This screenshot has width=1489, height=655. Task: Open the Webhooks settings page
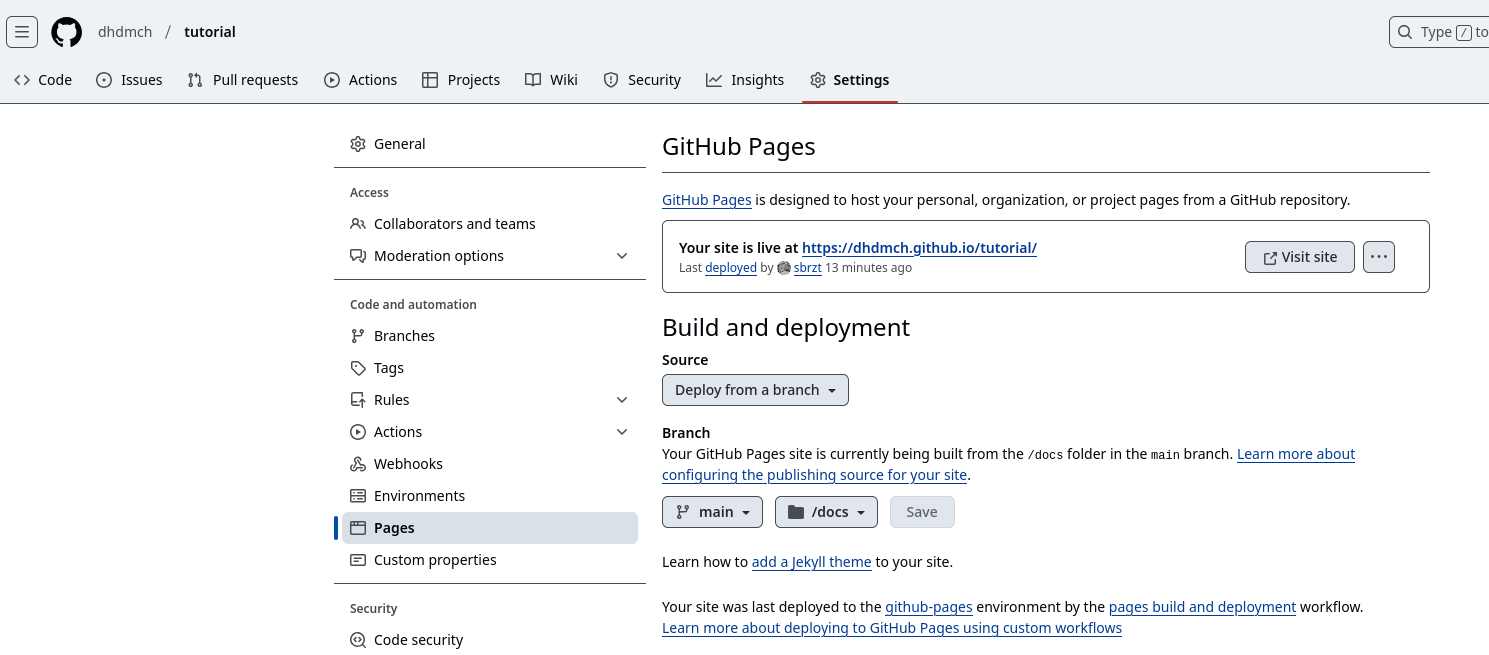click(x=407, y=464)
